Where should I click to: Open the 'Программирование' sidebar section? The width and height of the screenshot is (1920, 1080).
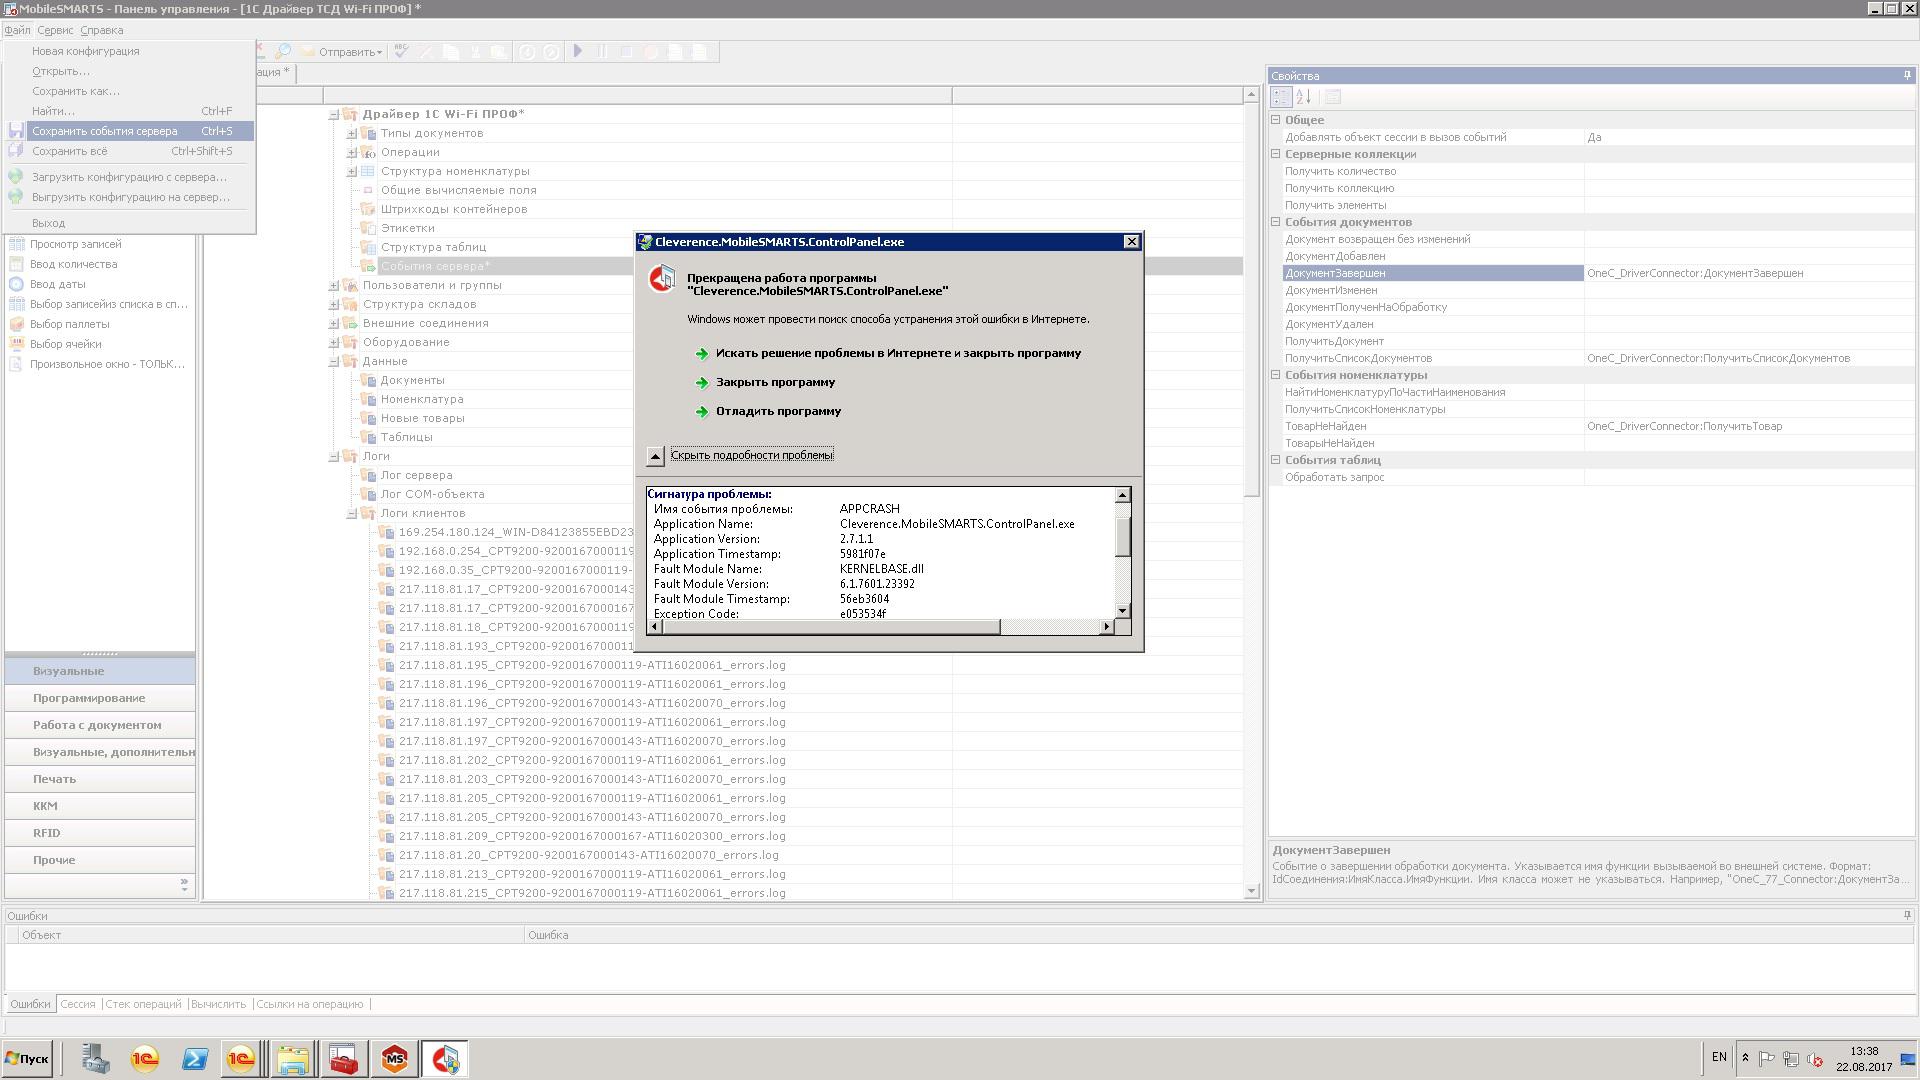click(100, 698)
